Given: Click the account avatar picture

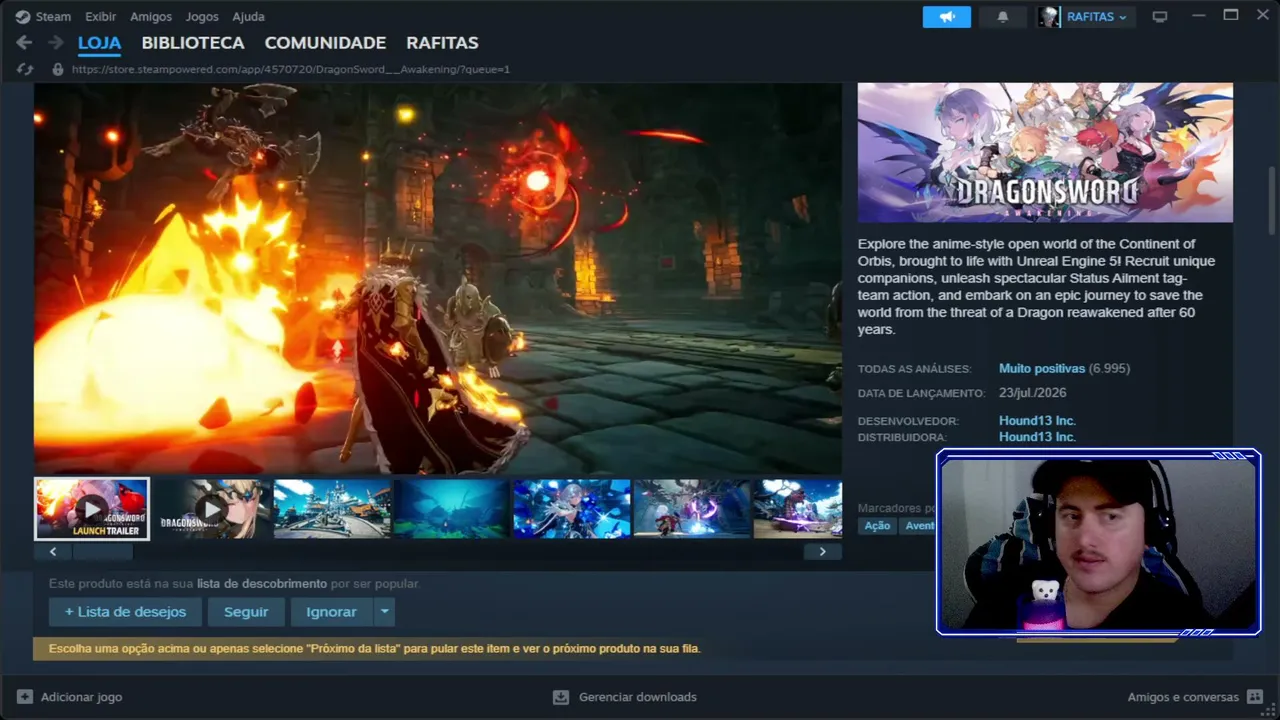Looking at the screenshot, I should (1049, 17).
